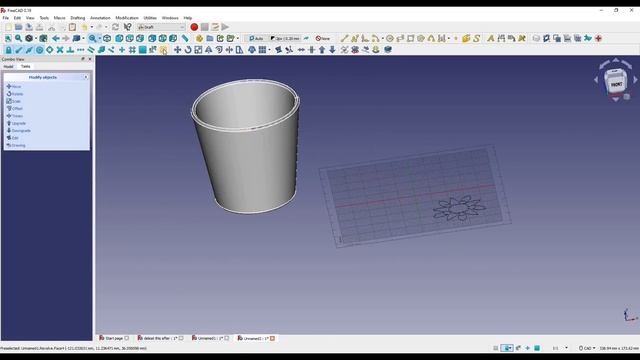640x360 pixels.
Task: Toggle the Draft grid visibility button
Action: (163, 50)
